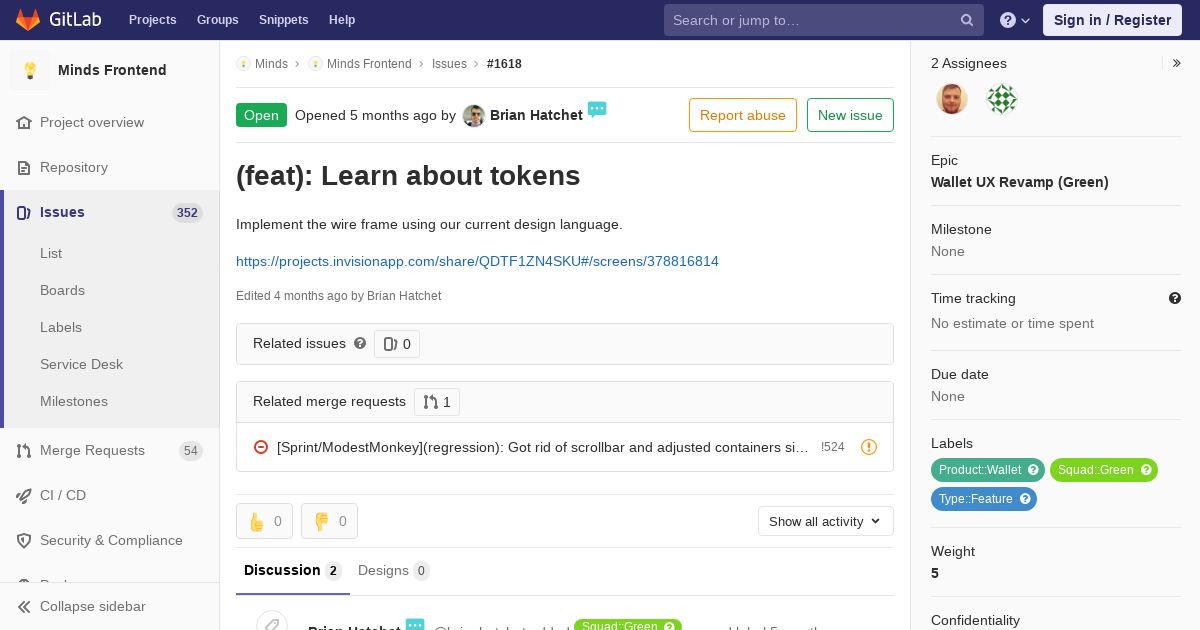
Task: Click the first assignee avatar
Action: coord(952,99)
